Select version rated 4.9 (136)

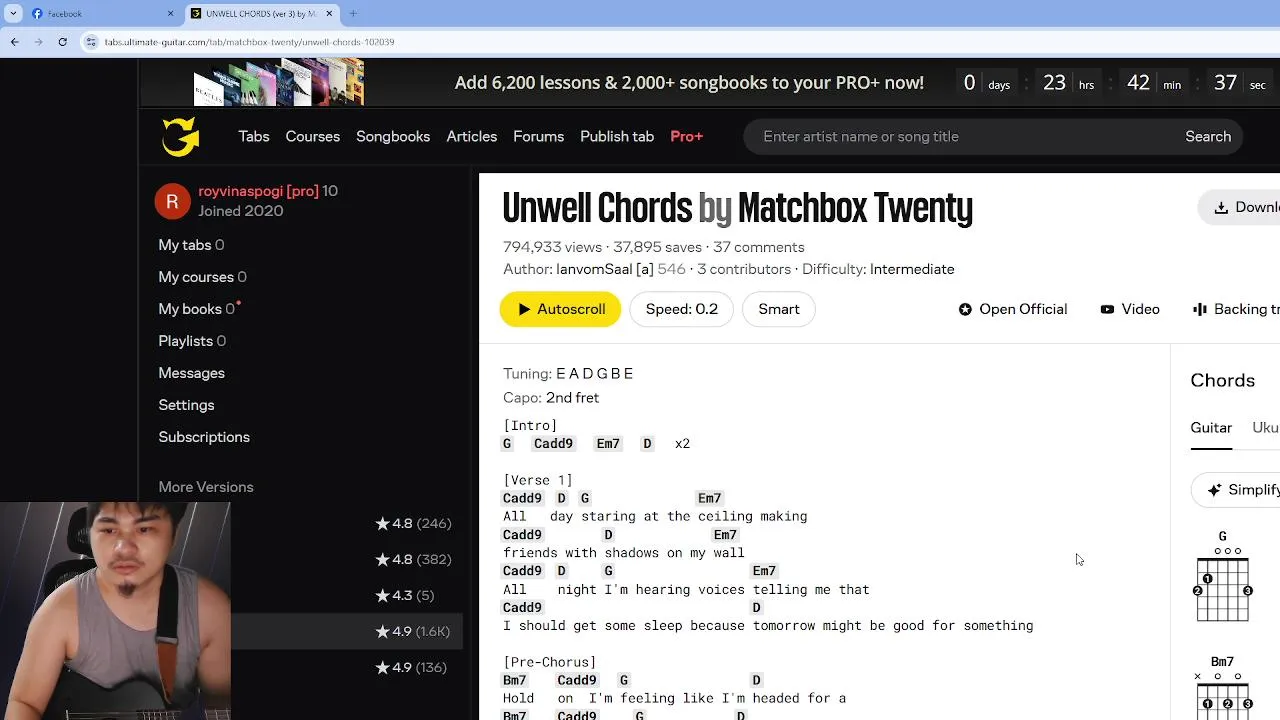pos(411,667)
